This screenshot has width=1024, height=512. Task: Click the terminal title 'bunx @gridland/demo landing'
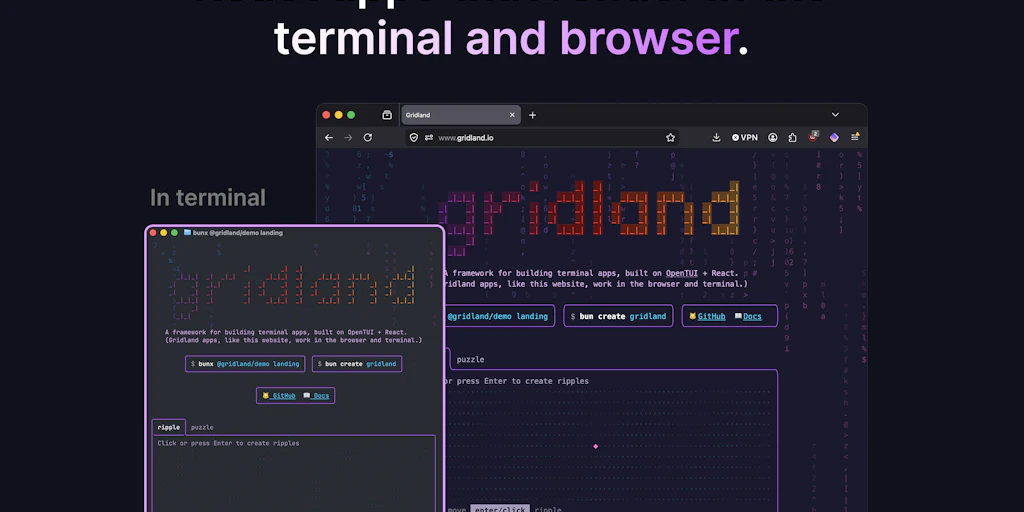point(238,232)
